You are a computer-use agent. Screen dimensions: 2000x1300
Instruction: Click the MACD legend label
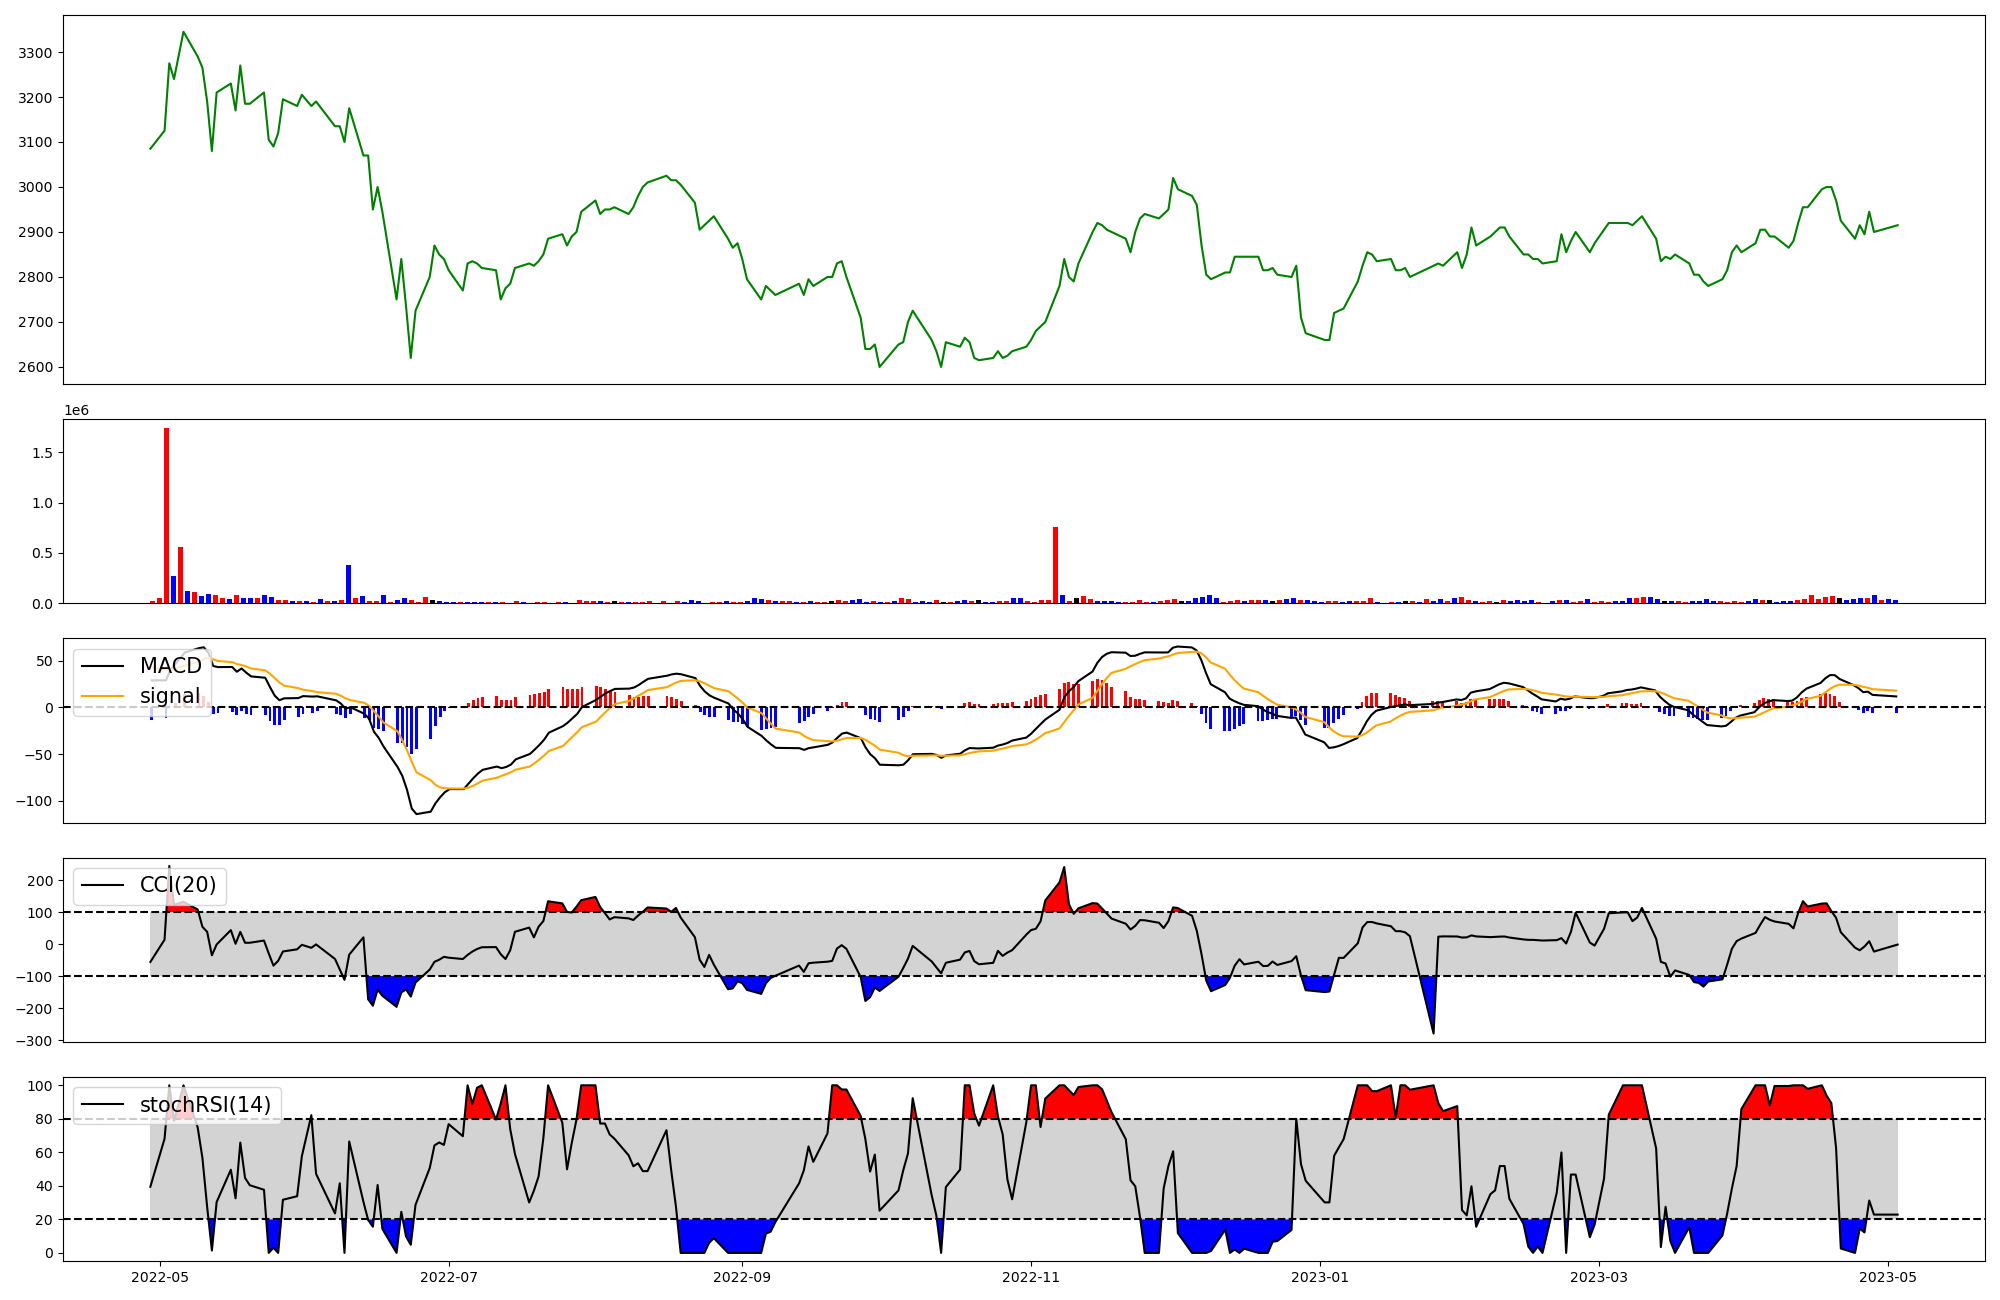170,666
